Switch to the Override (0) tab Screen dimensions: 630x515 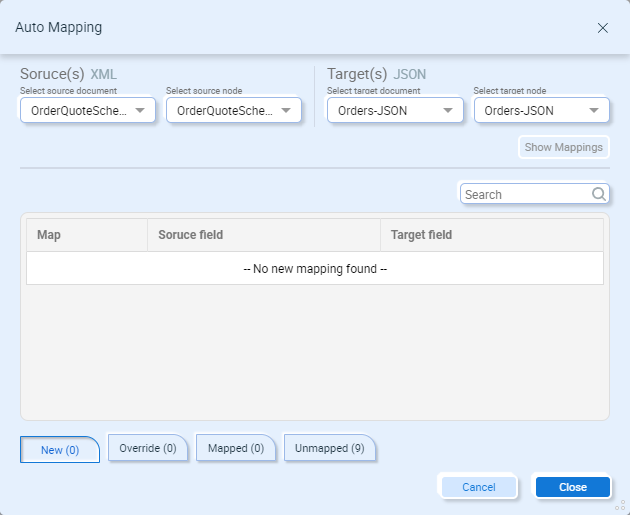(x=148, y=448)
